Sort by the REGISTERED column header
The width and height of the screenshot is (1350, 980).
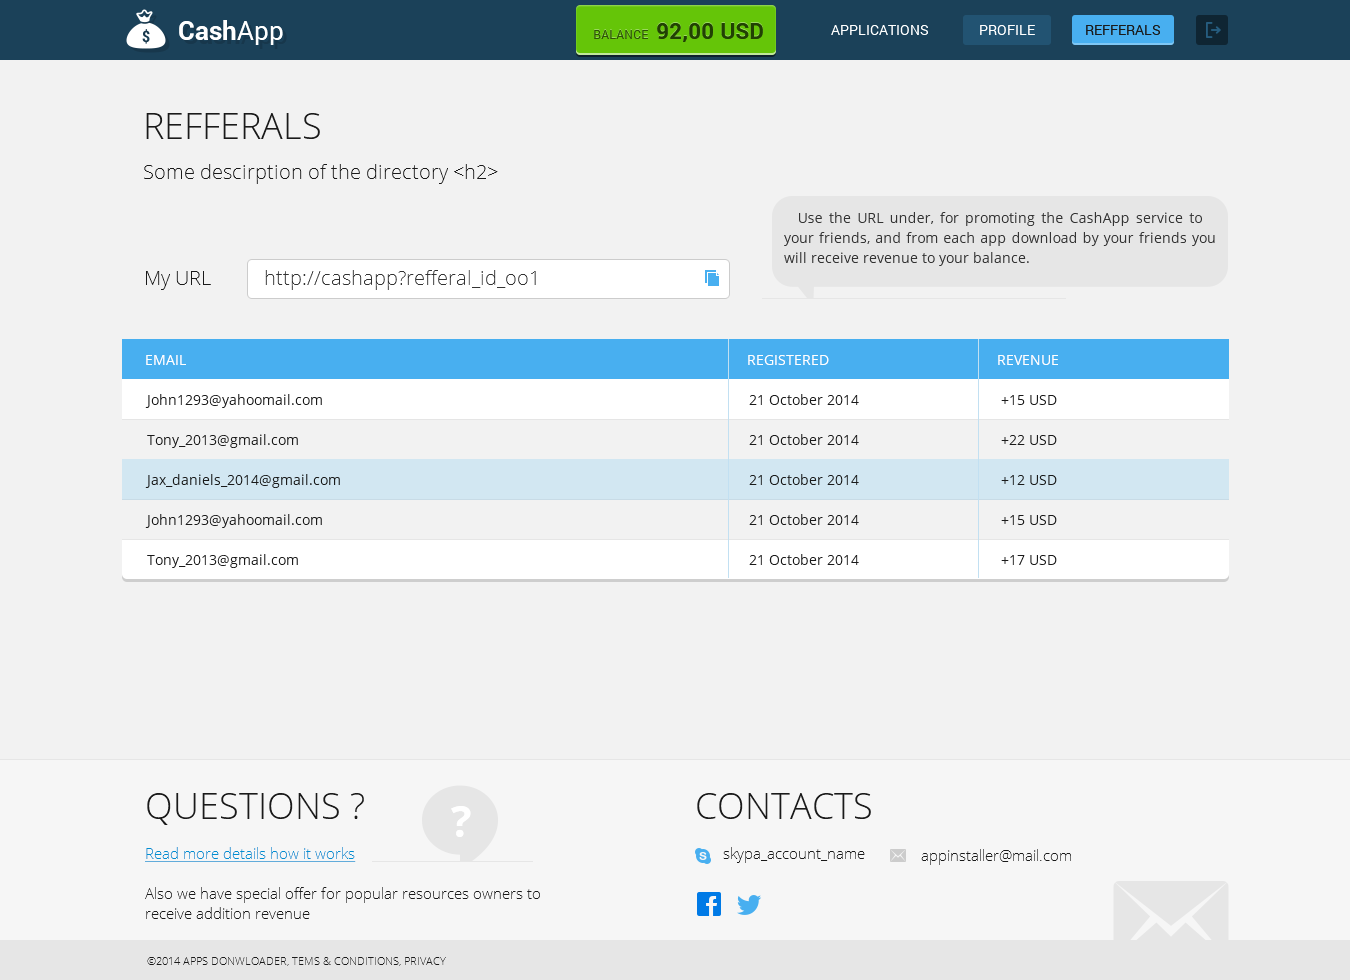point(788,360)
